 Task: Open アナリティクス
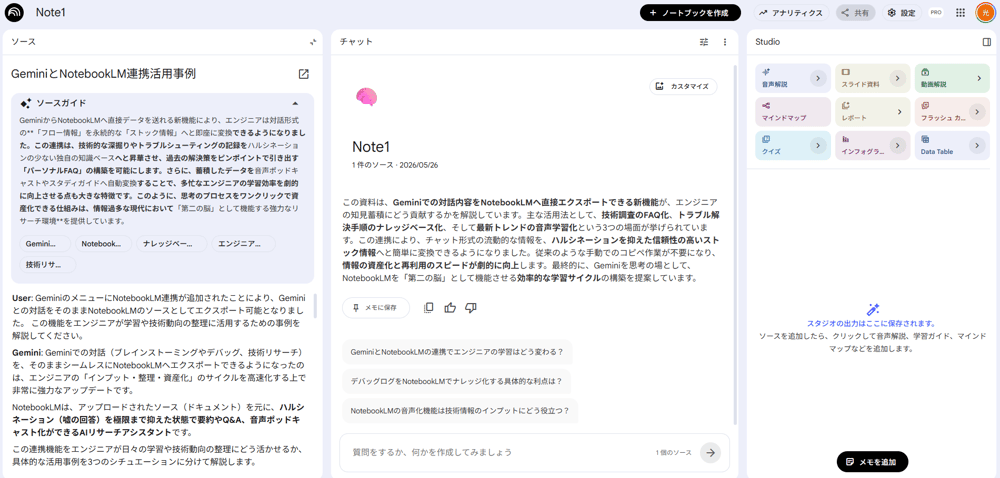(x=791, y=13)
